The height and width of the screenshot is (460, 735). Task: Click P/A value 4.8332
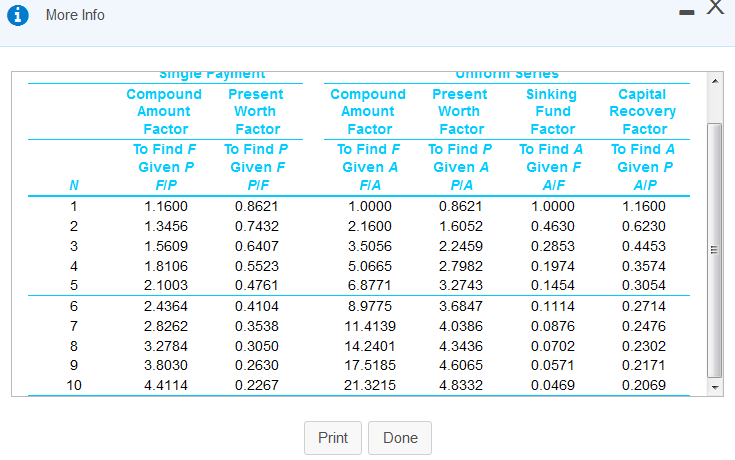[x=461, y=385]
